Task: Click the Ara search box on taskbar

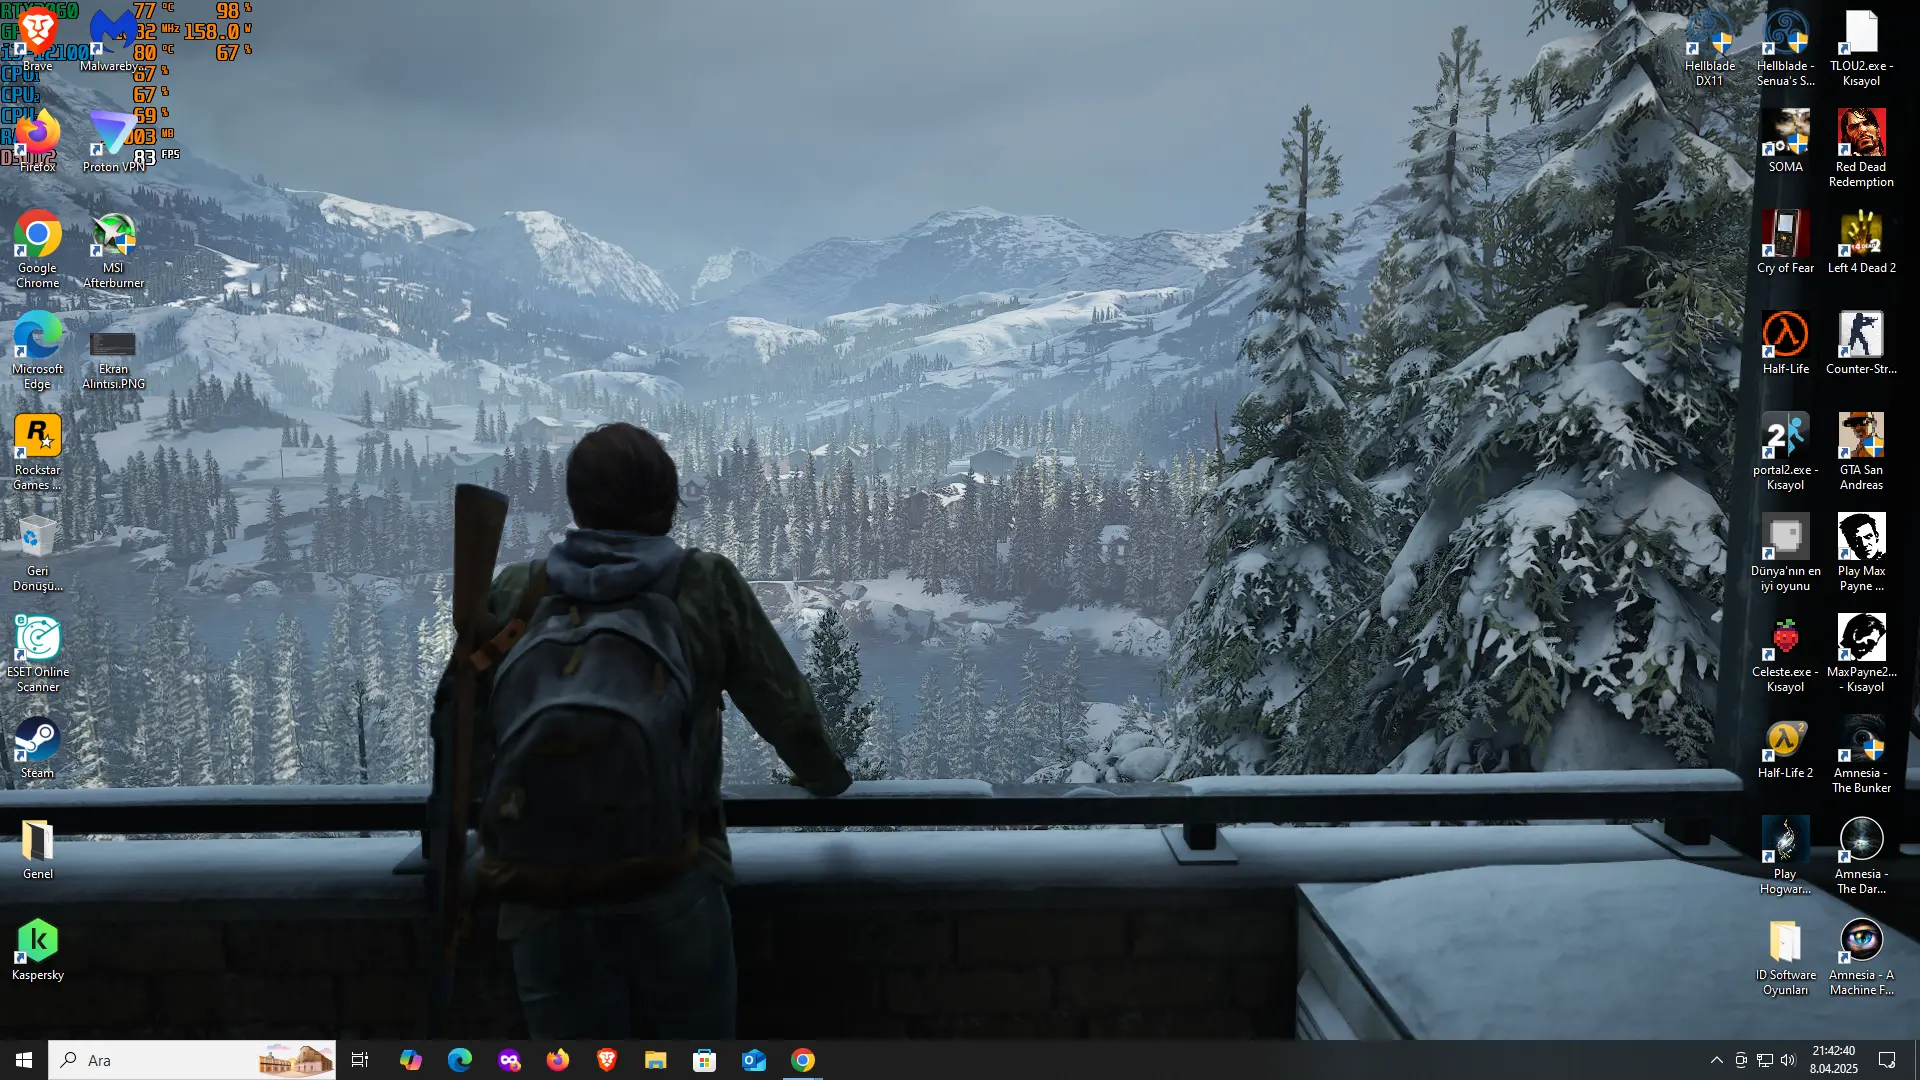Action: [192, 1060]
